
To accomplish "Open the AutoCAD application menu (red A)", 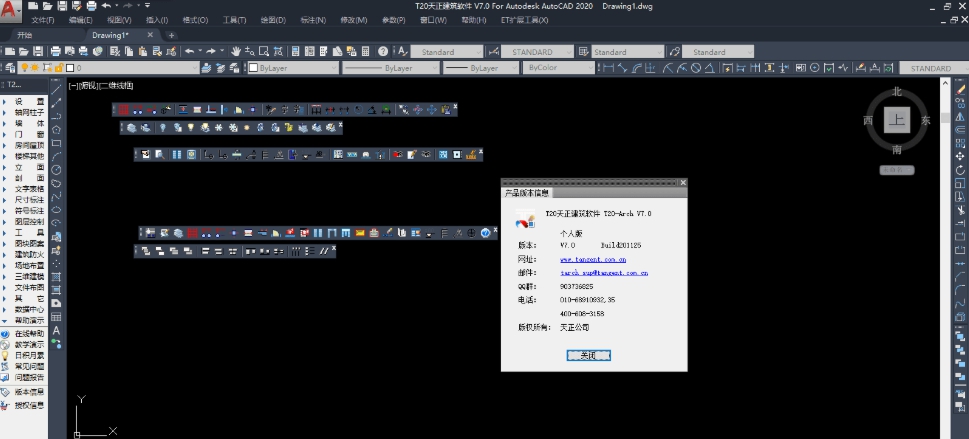I will pos(9,9).
